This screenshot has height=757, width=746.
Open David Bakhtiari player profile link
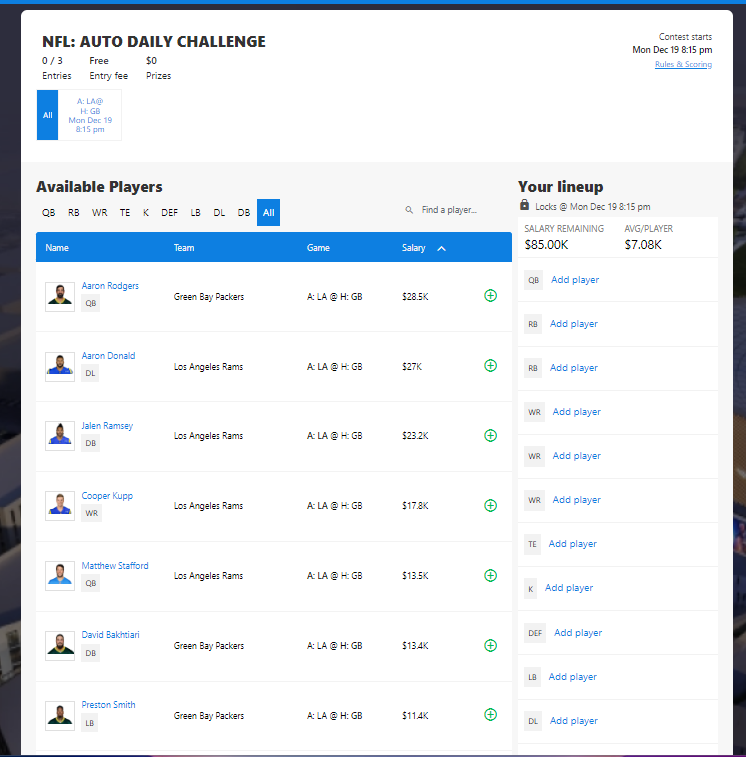pos(110,635)
